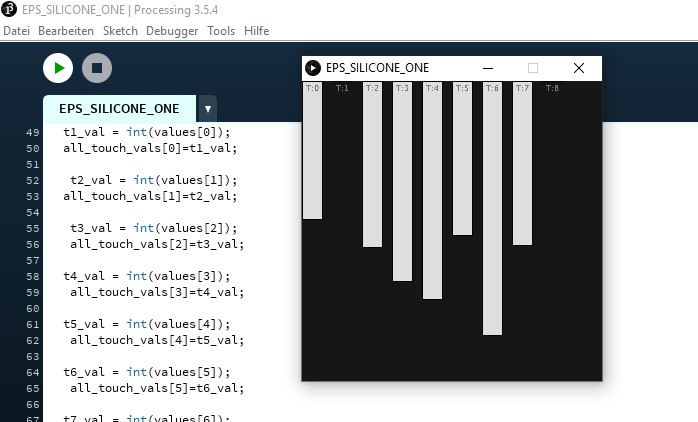
Task: Click code line 'all_touch_vals[3]=t4_val;'
Action: coord(157,292)
